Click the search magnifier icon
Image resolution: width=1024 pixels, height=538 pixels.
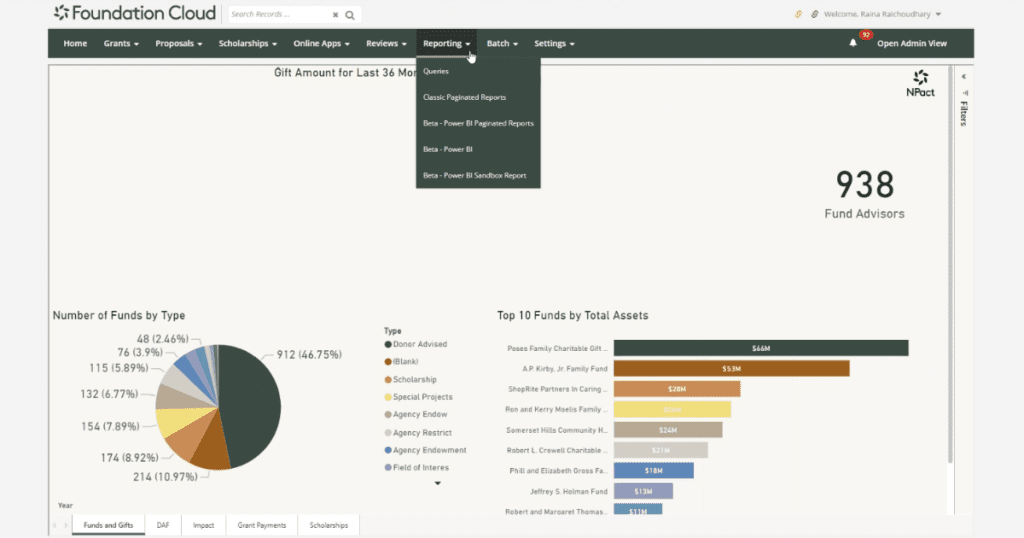tap(350, 14)
